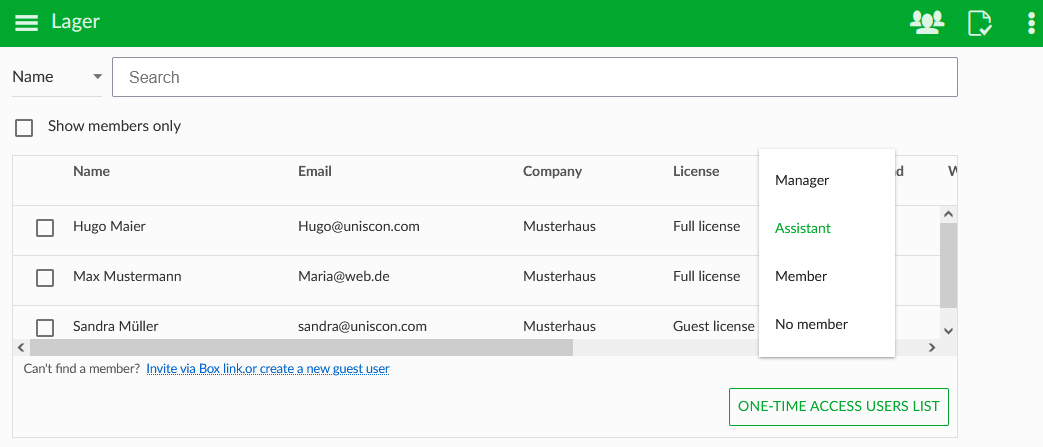Choose Manager from the role list

click(x=802, y=181)
